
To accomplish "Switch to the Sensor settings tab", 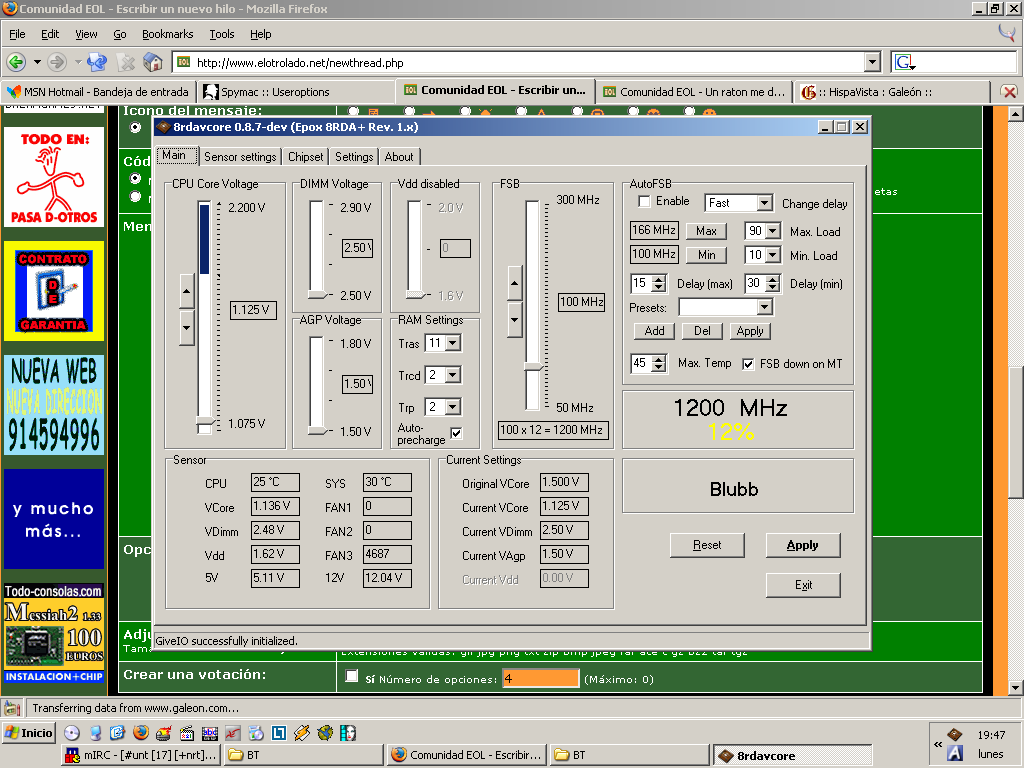I will [240, 157].
